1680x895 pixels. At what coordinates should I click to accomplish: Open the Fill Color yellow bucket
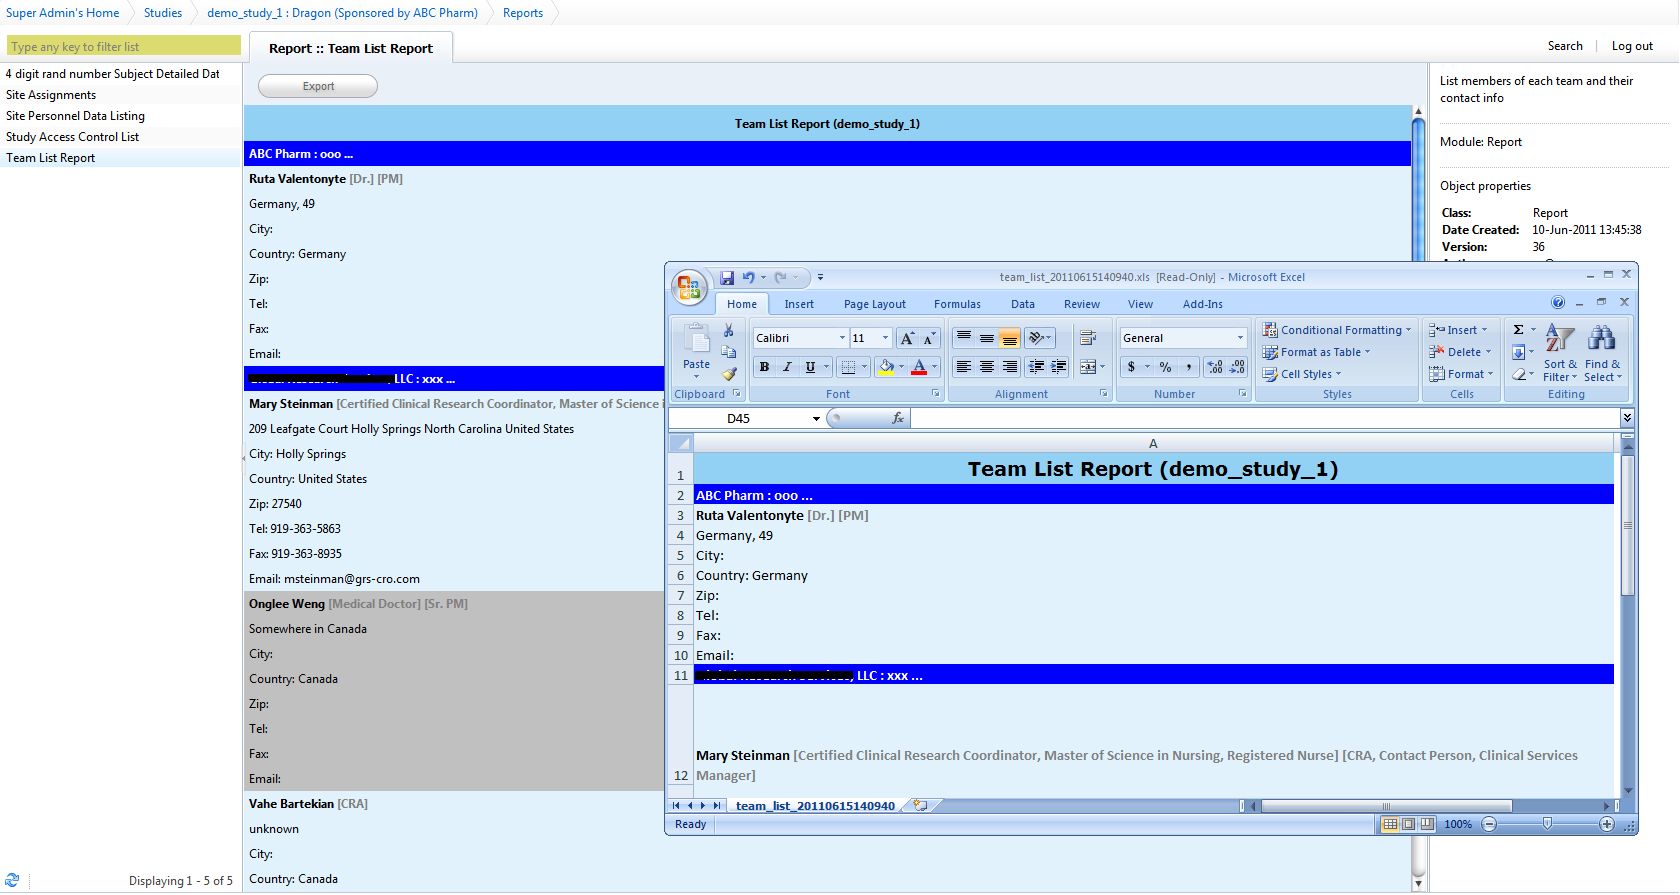[x=886, y=367]
